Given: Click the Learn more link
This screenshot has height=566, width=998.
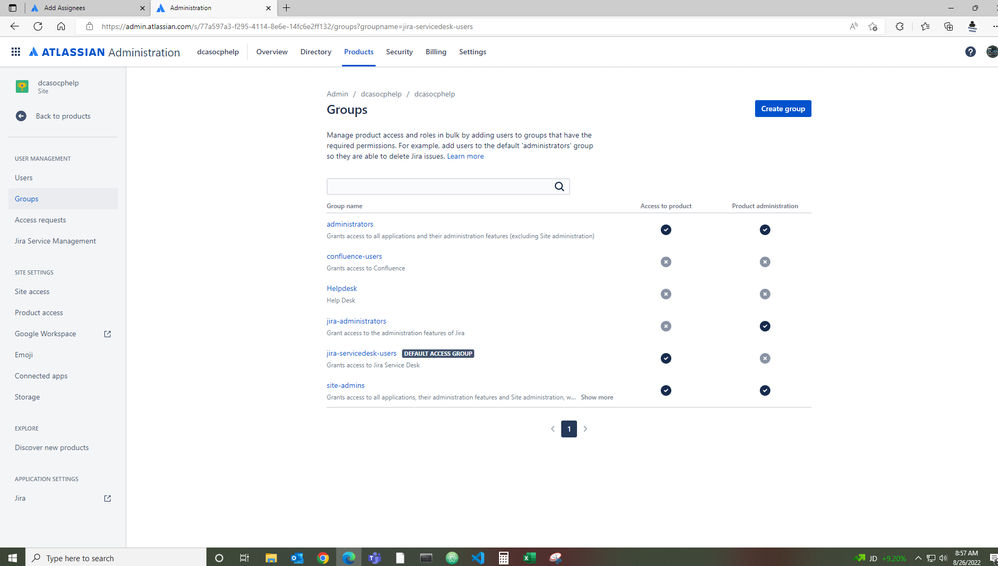Looking at the screenshot, I should (465, 156).
